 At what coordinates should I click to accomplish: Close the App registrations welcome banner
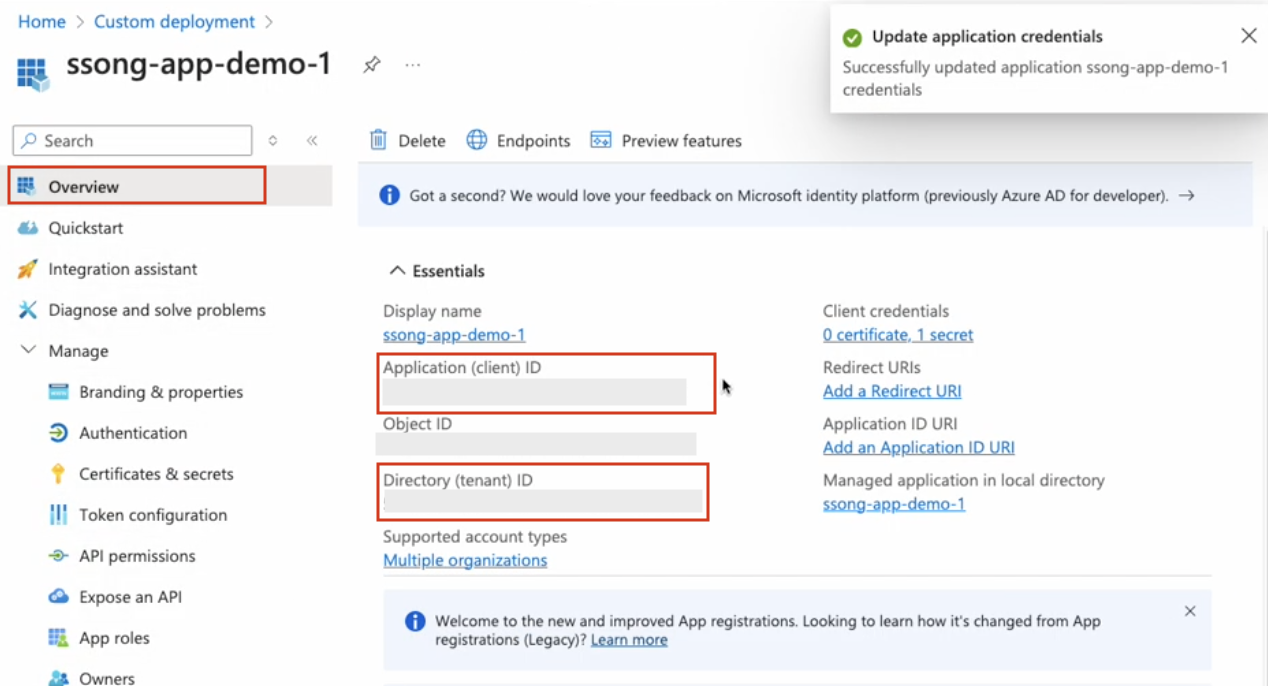point(1189,611)
